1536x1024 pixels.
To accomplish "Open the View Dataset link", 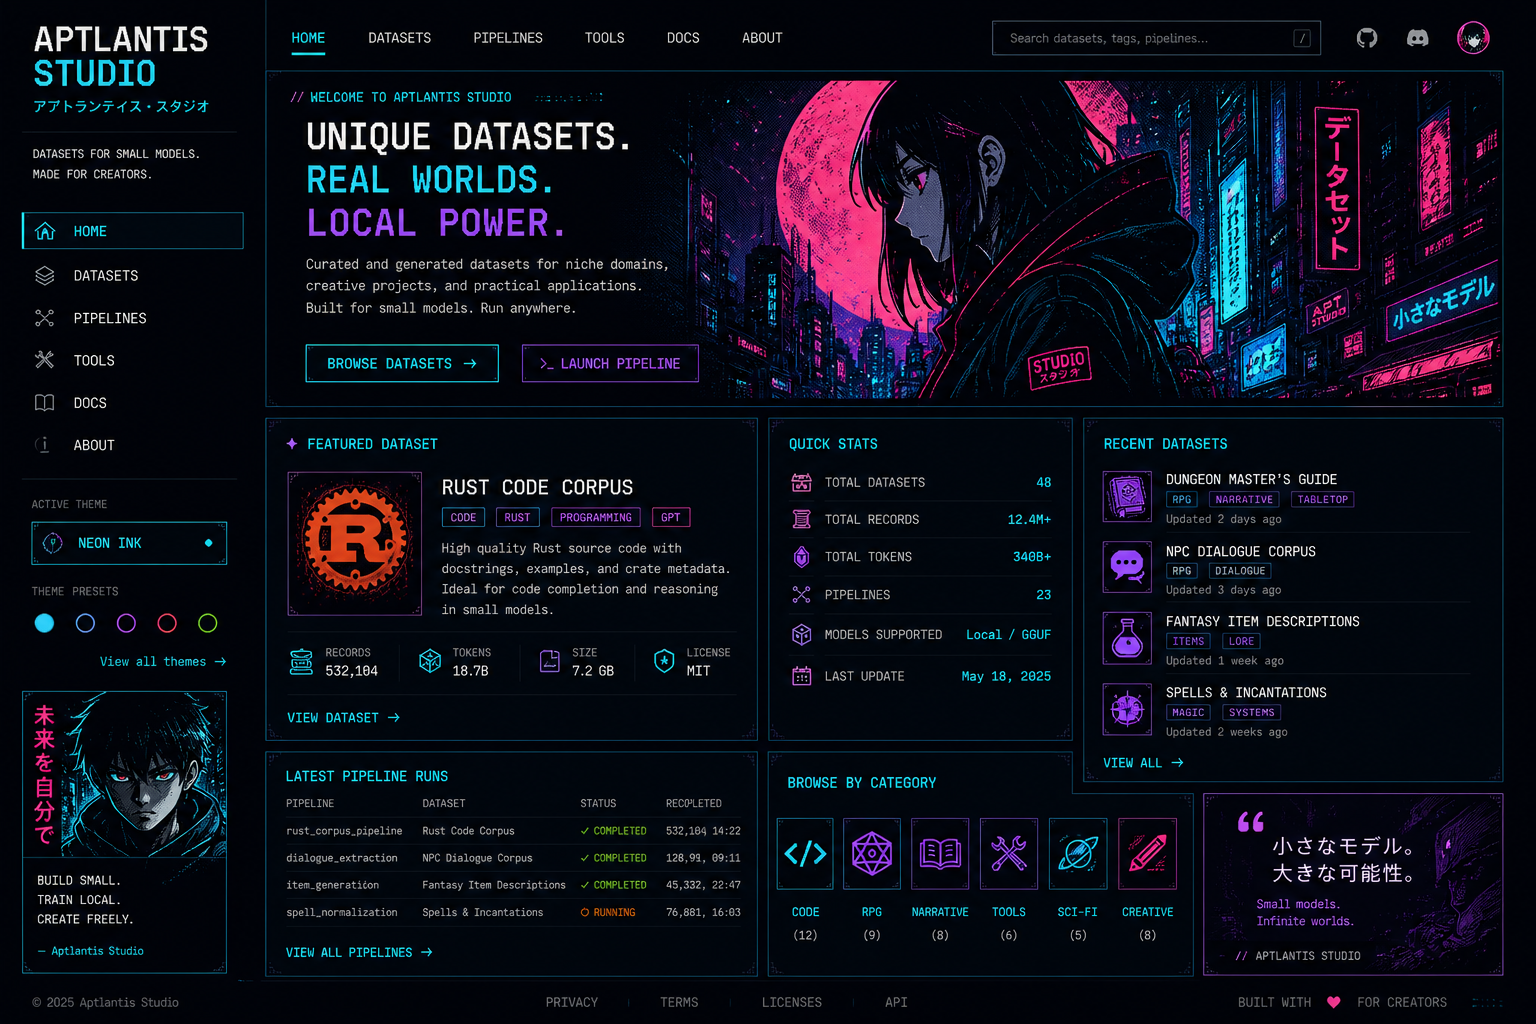I will 343,718.
